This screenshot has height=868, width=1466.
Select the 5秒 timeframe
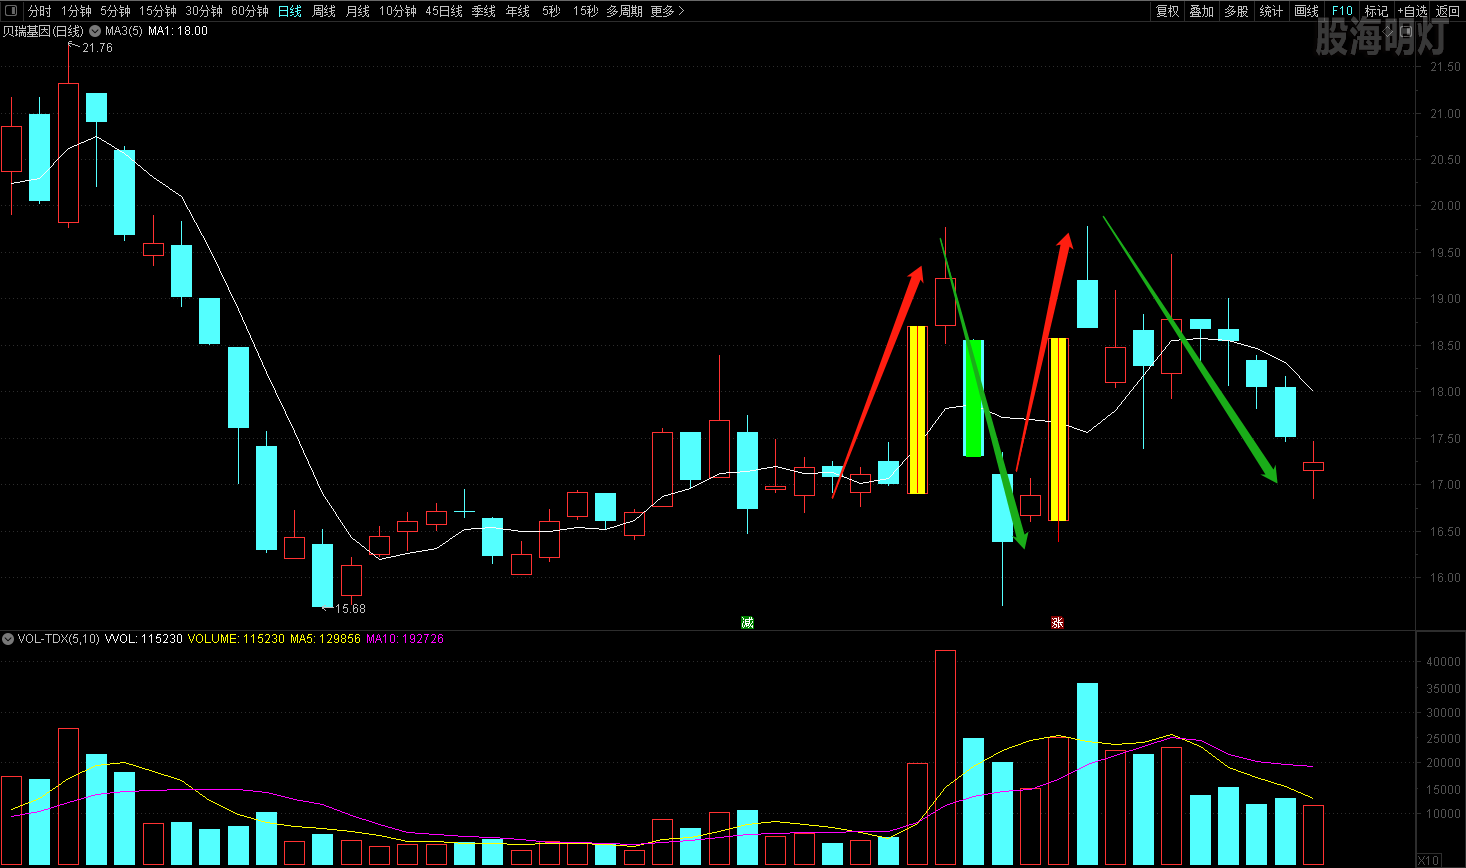[x=552, y=11]
